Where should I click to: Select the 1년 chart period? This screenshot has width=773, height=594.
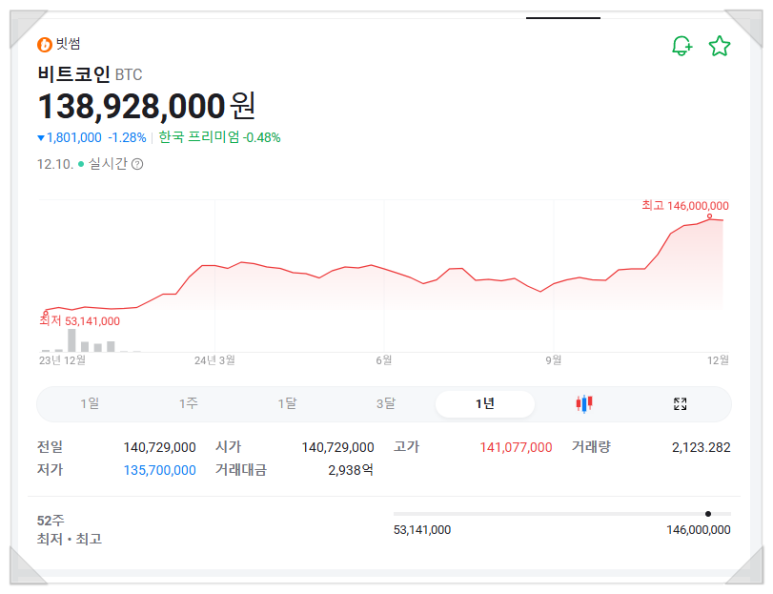tap(485, 404)
